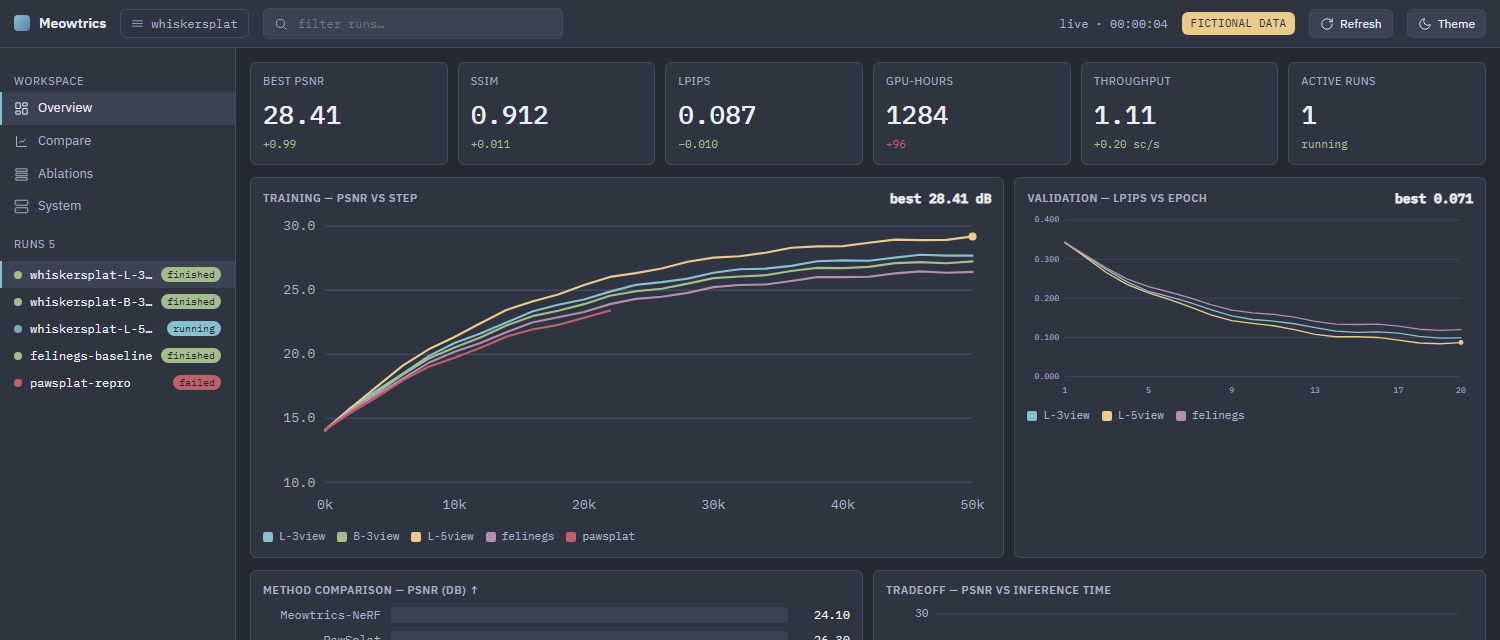Viewport: 1500px width, 640px height.
Task: Click the green dot beside felinegs-baseline
Action: coord(18,356)
